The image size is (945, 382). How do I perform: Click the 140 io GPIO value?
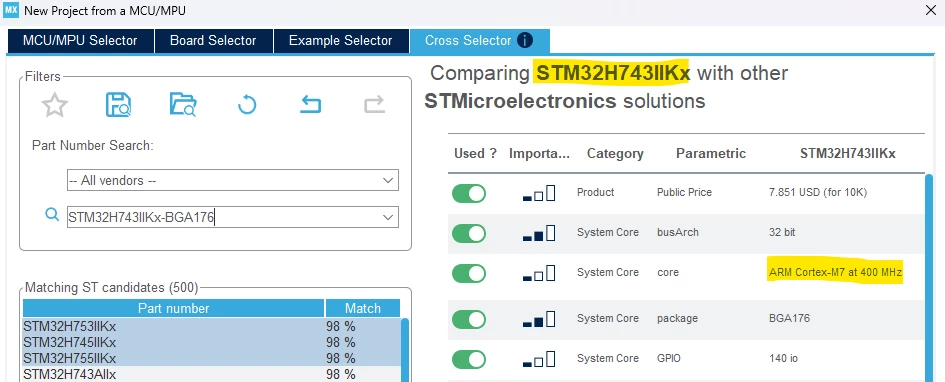[783, 358]
